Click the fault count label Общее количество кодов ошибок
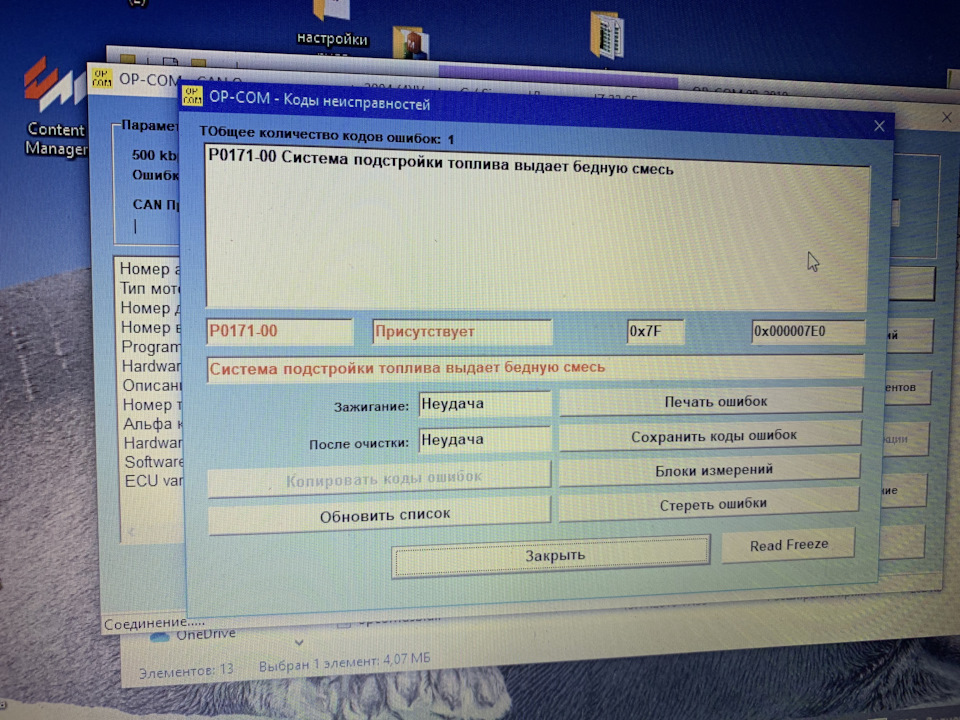960x720 pixels. pyautogui.click(x=326, y=137)
